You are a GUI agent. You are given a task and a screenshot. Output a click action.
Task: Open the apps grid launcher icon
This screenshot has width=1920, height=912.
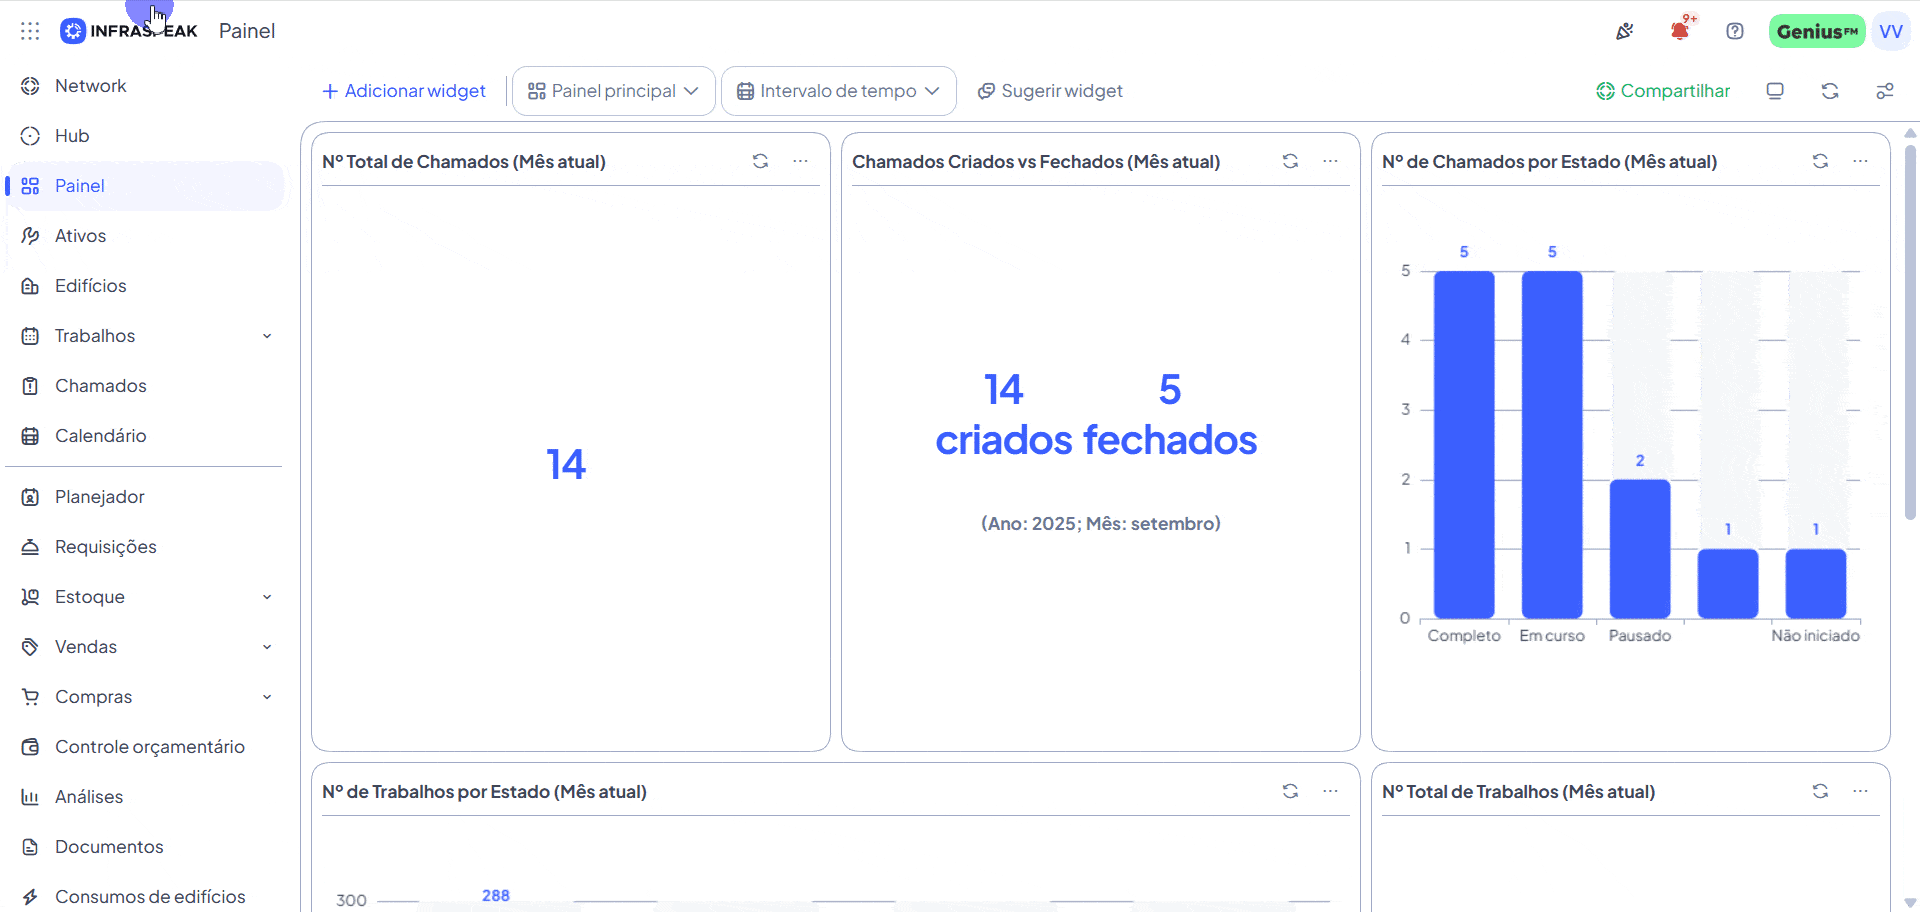(30, 31)
